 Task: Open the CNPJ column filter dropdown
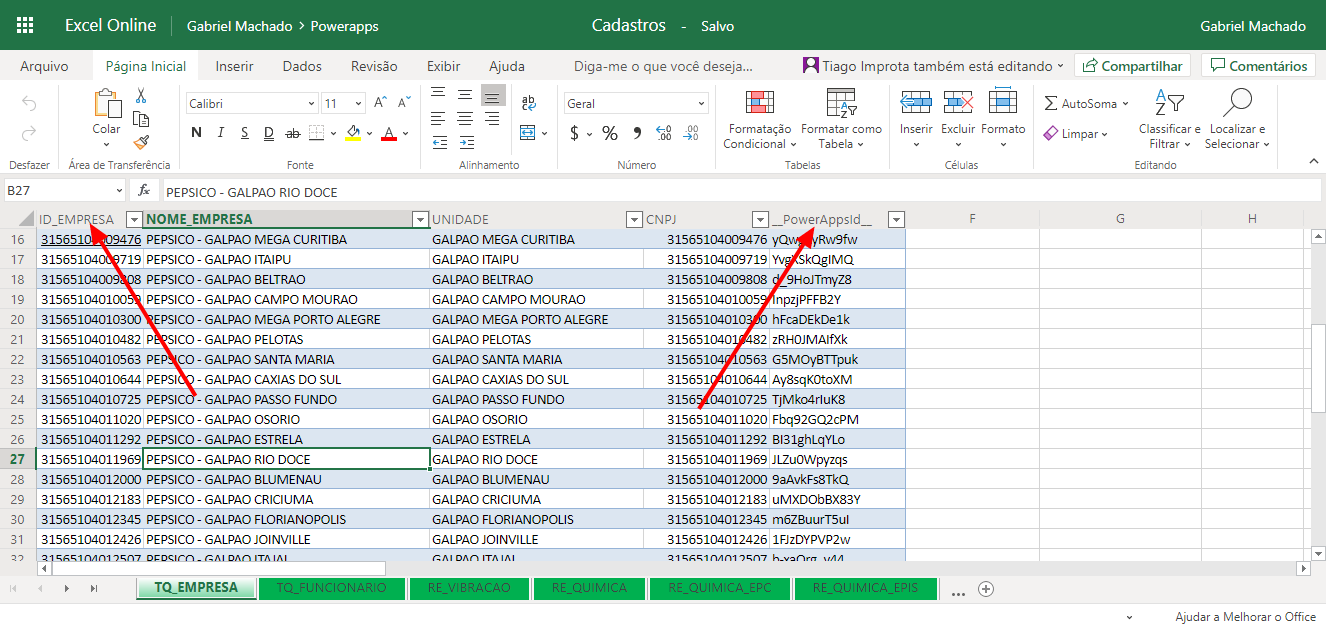coord(760,220)
